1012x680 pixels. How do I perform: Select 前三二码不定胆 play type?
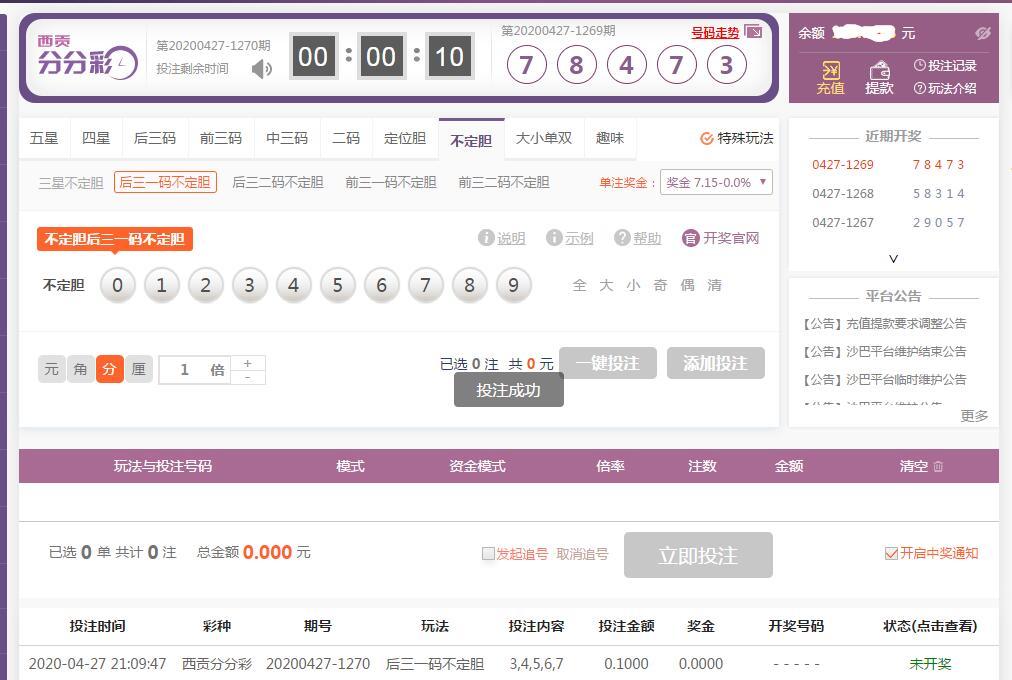(503, 183)
